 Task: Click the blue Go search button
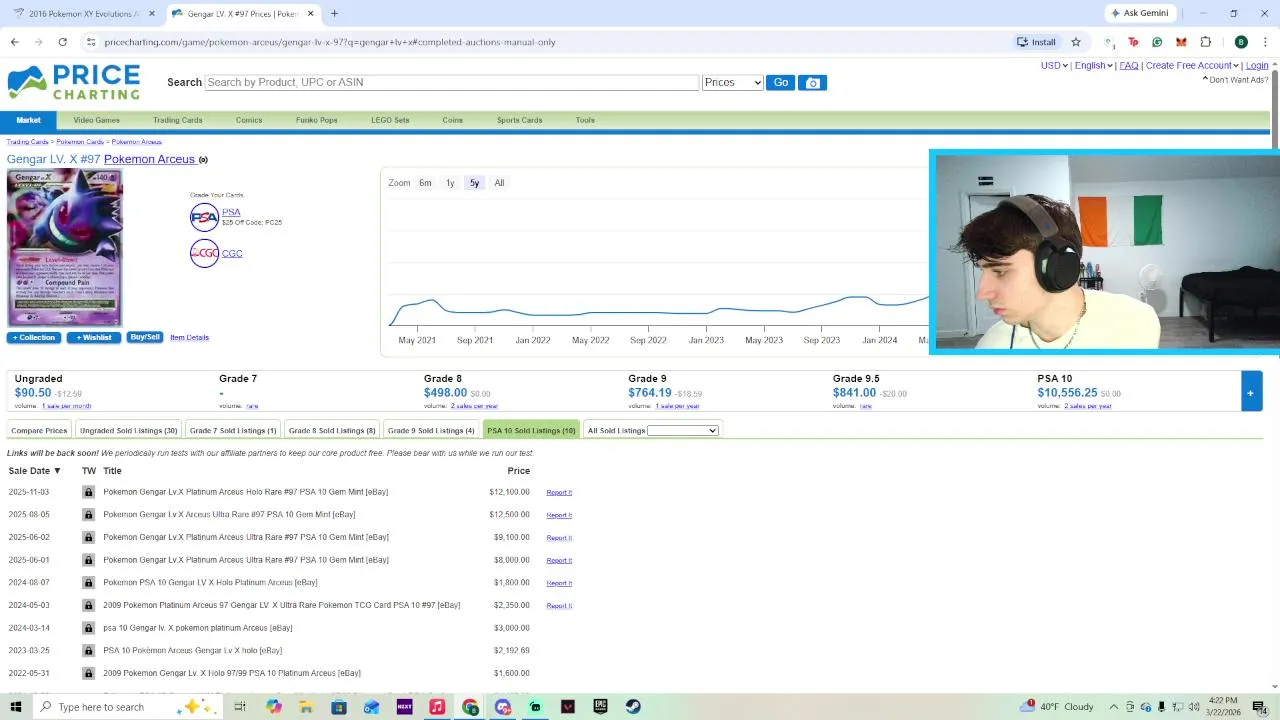coord(780,83)
